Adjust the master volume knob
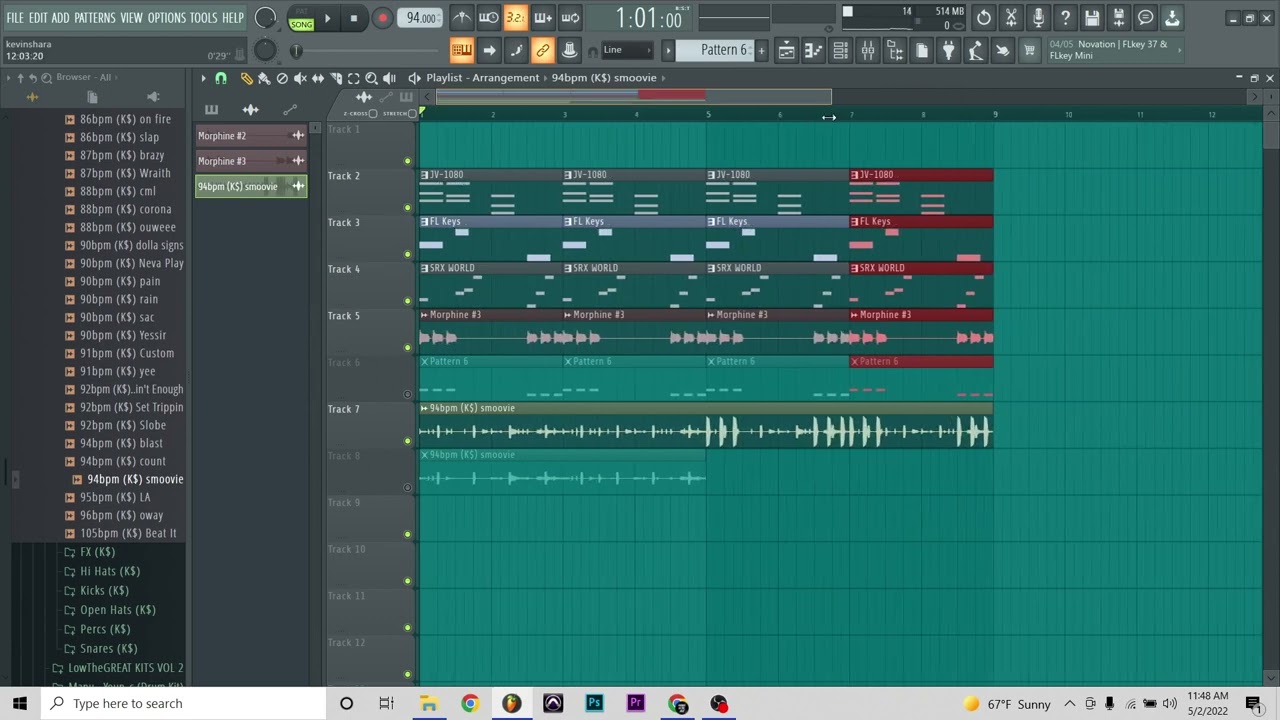Screen dimensions: 1280x720 tap(265, 17)
